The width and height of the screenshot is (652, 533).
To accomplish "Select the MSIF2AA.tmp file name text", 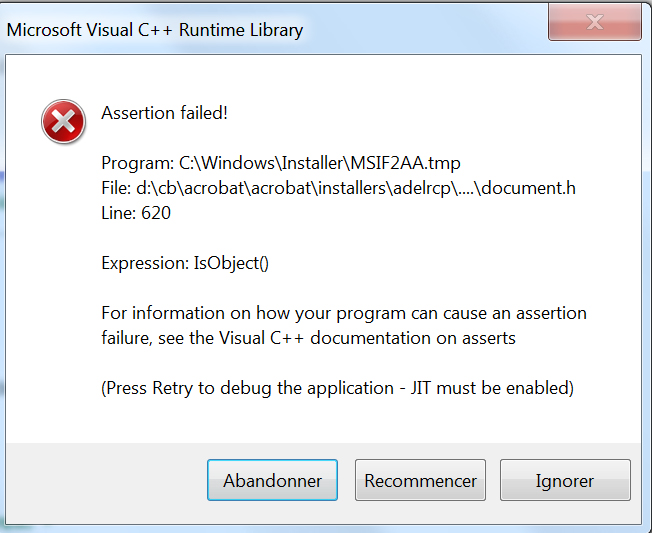I will (405, 163).
